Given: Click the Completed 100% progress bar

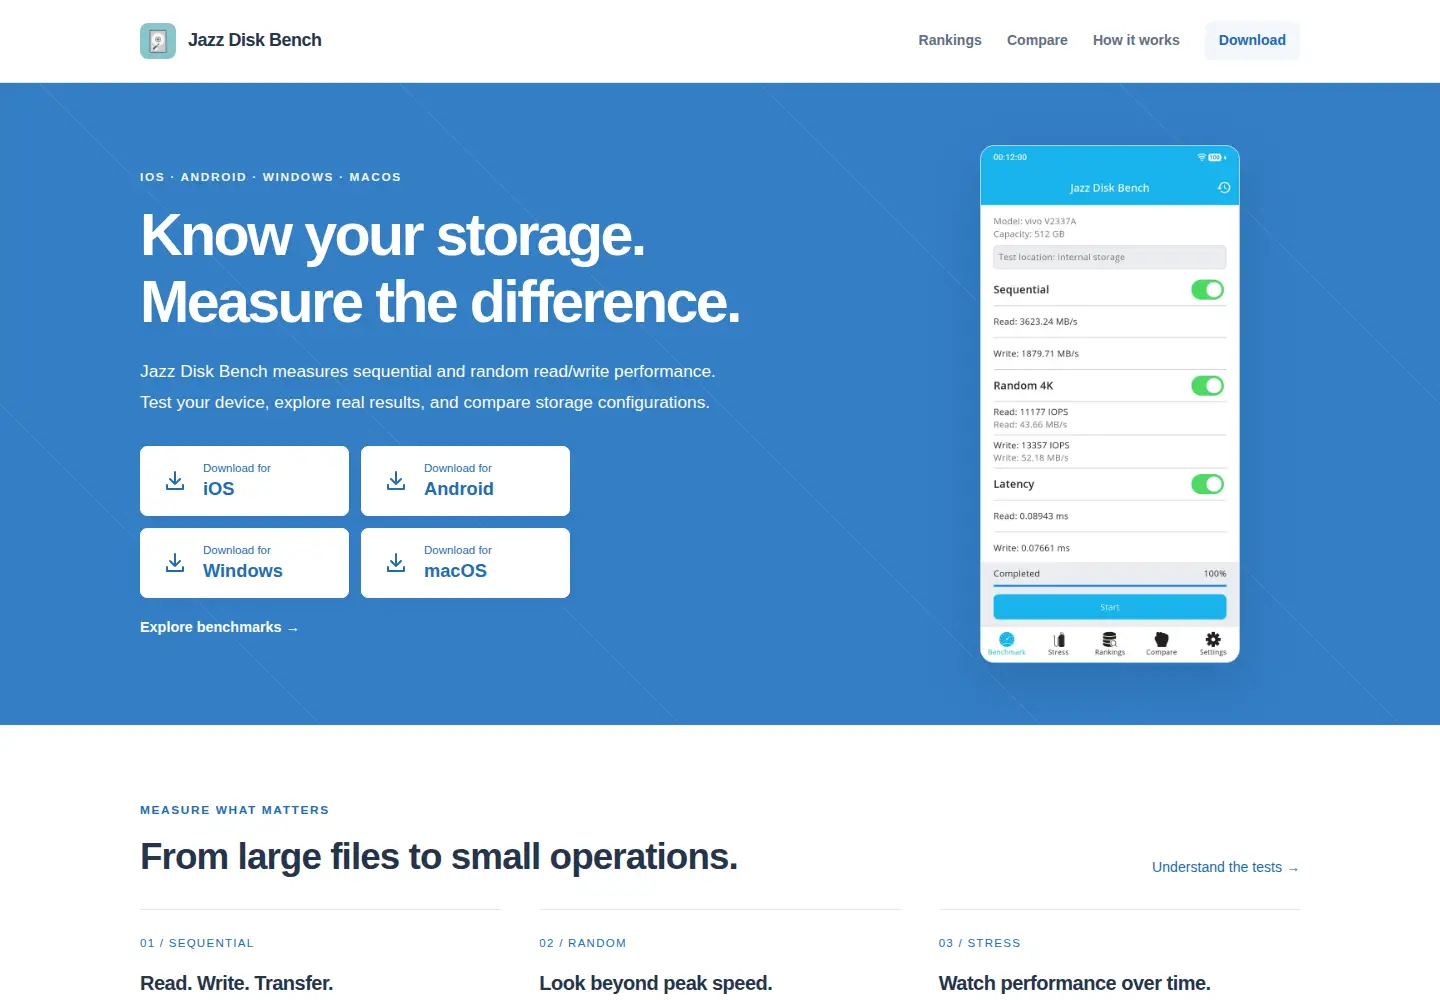Looking at the screenshot, I should tap(1110, 586).
